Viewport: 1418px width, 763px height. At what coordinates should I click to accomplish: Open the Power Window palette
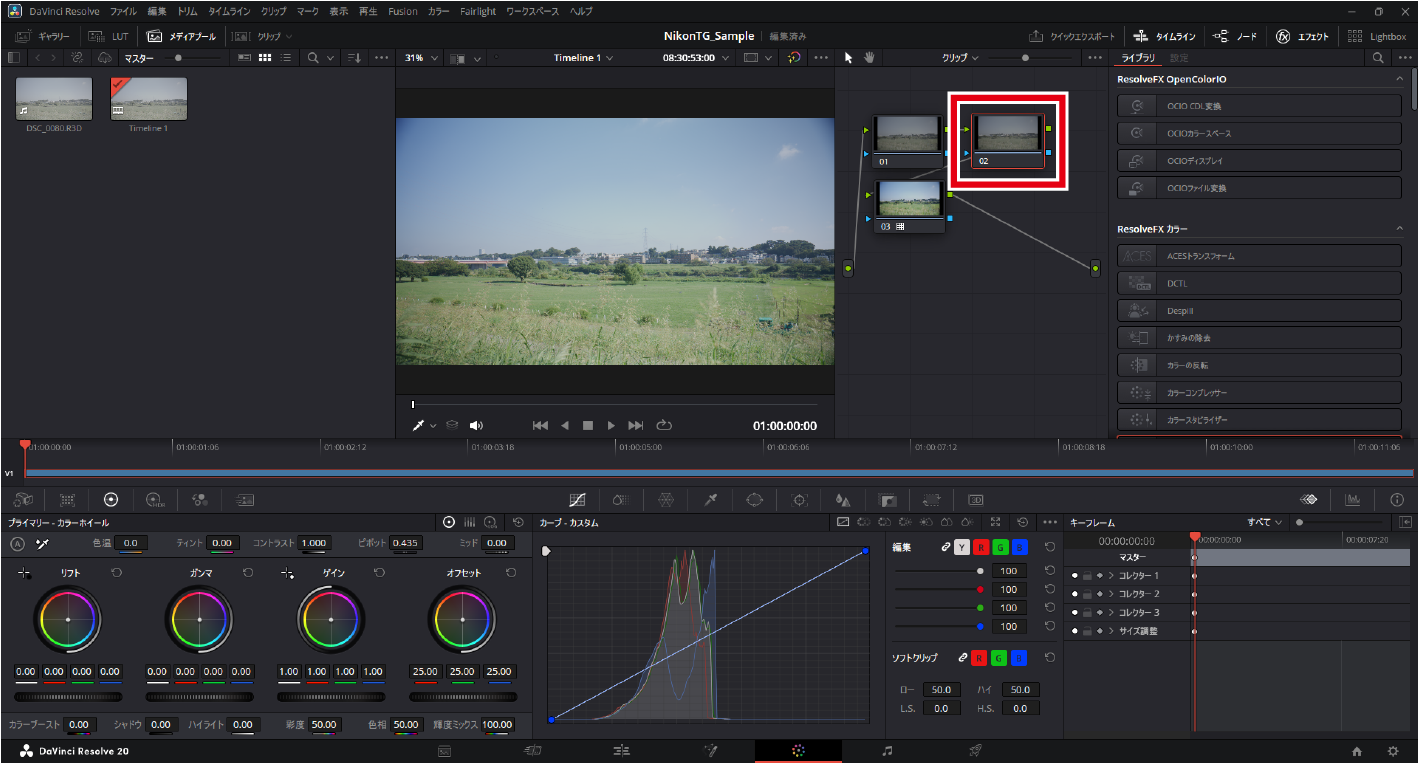pyautogui.click(x=755, y=500)
